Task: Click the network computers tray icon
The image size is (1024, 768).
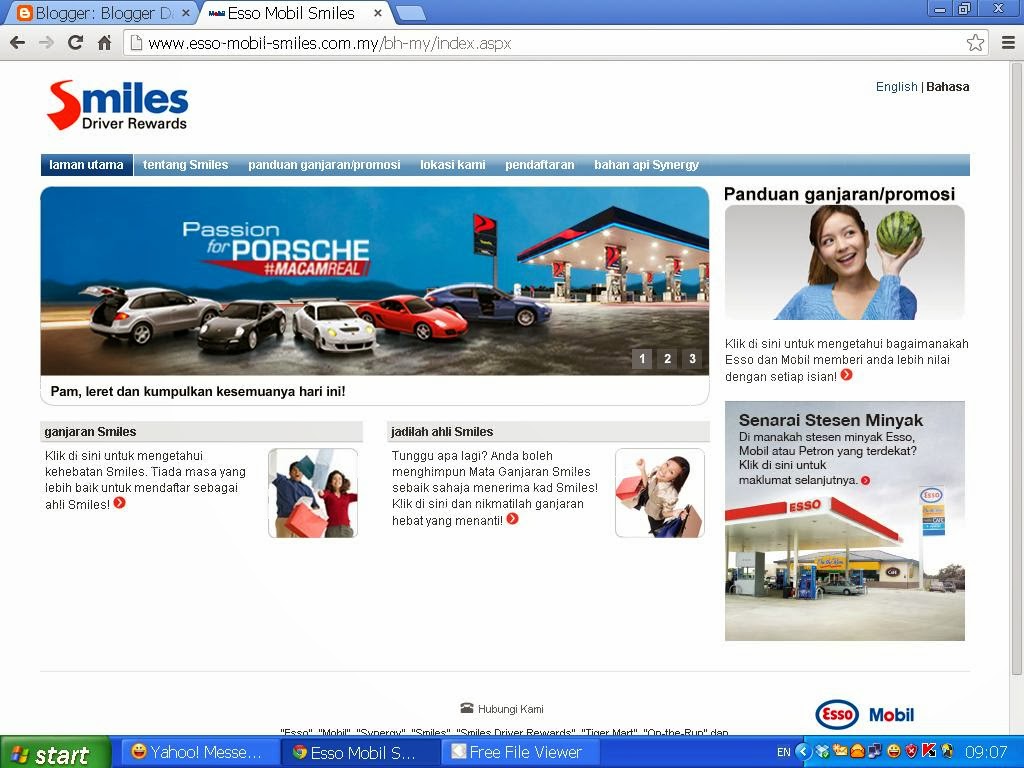Action: pos(875,752)
